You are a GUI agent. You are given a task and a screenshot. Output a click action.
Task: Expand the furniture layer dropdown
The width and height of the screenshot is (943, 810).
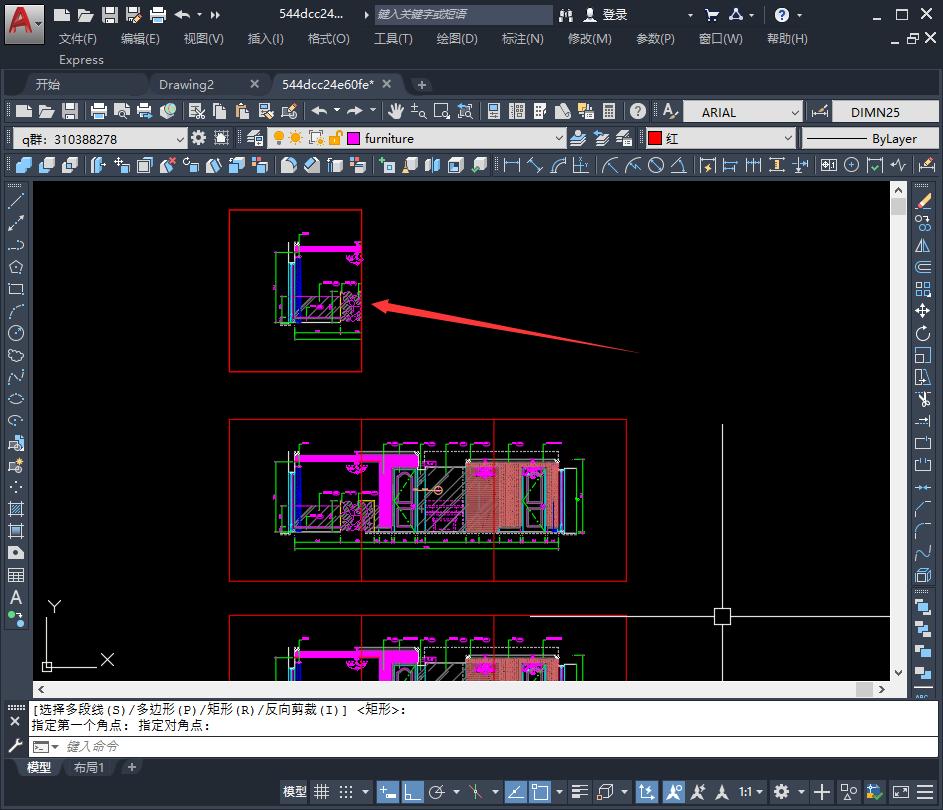[x=558, y=138]
